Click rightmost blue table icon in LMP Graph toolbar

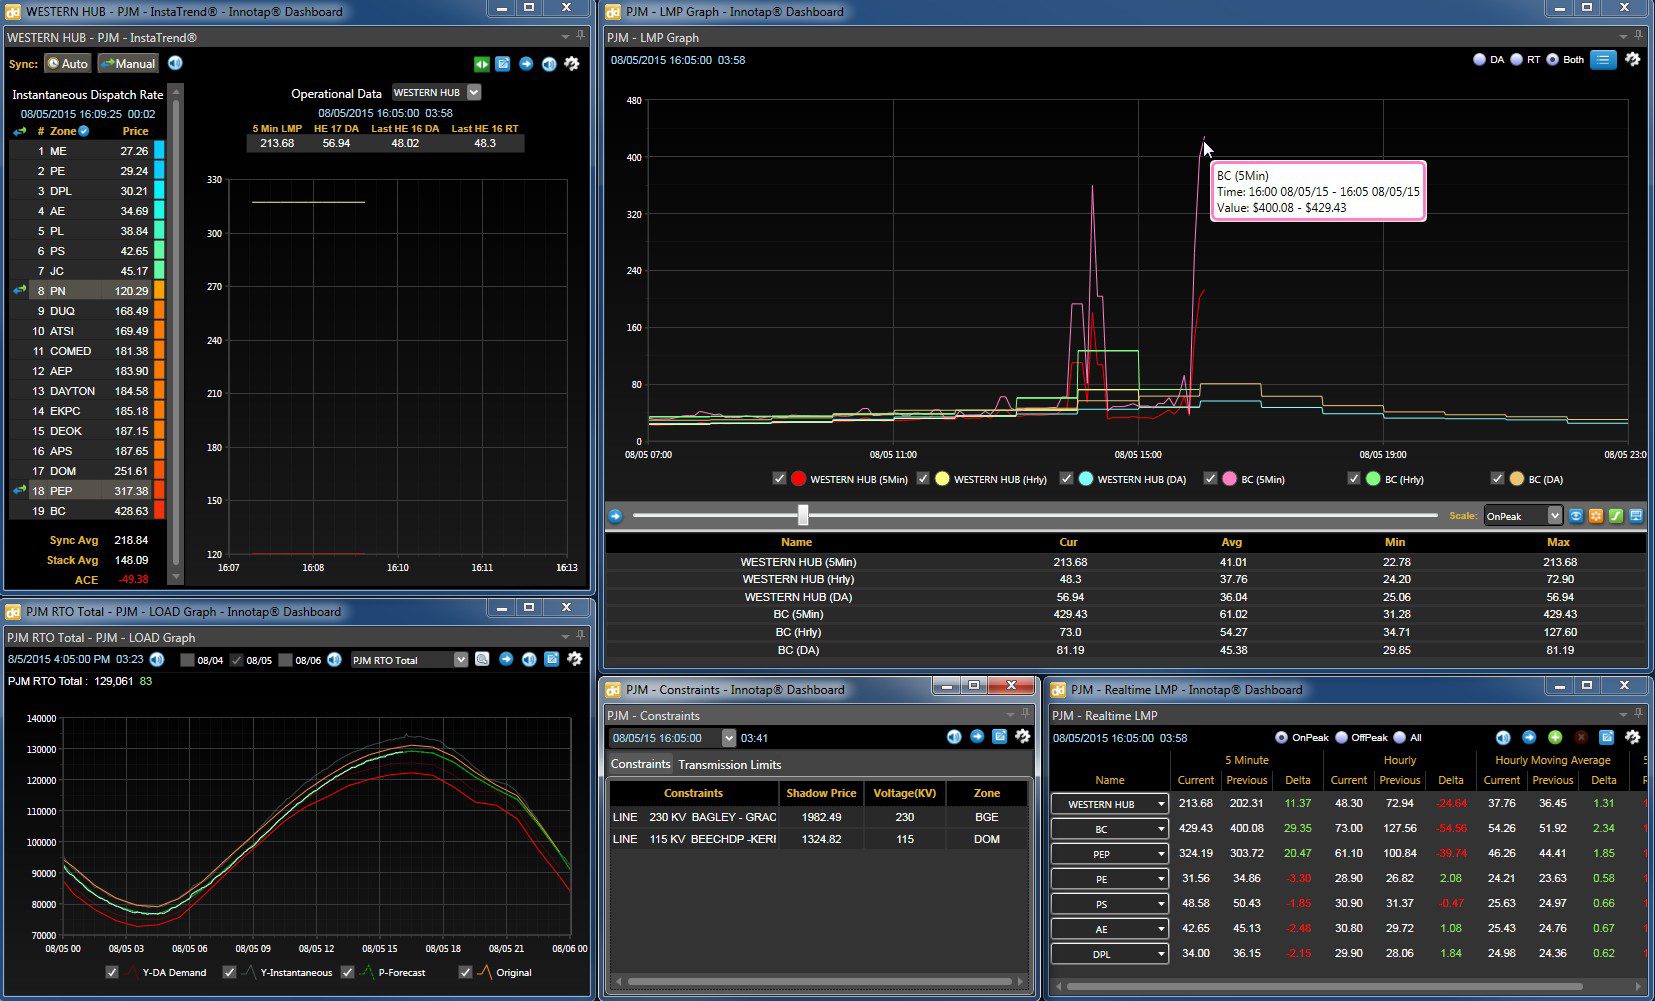(x=1636, y=516)
